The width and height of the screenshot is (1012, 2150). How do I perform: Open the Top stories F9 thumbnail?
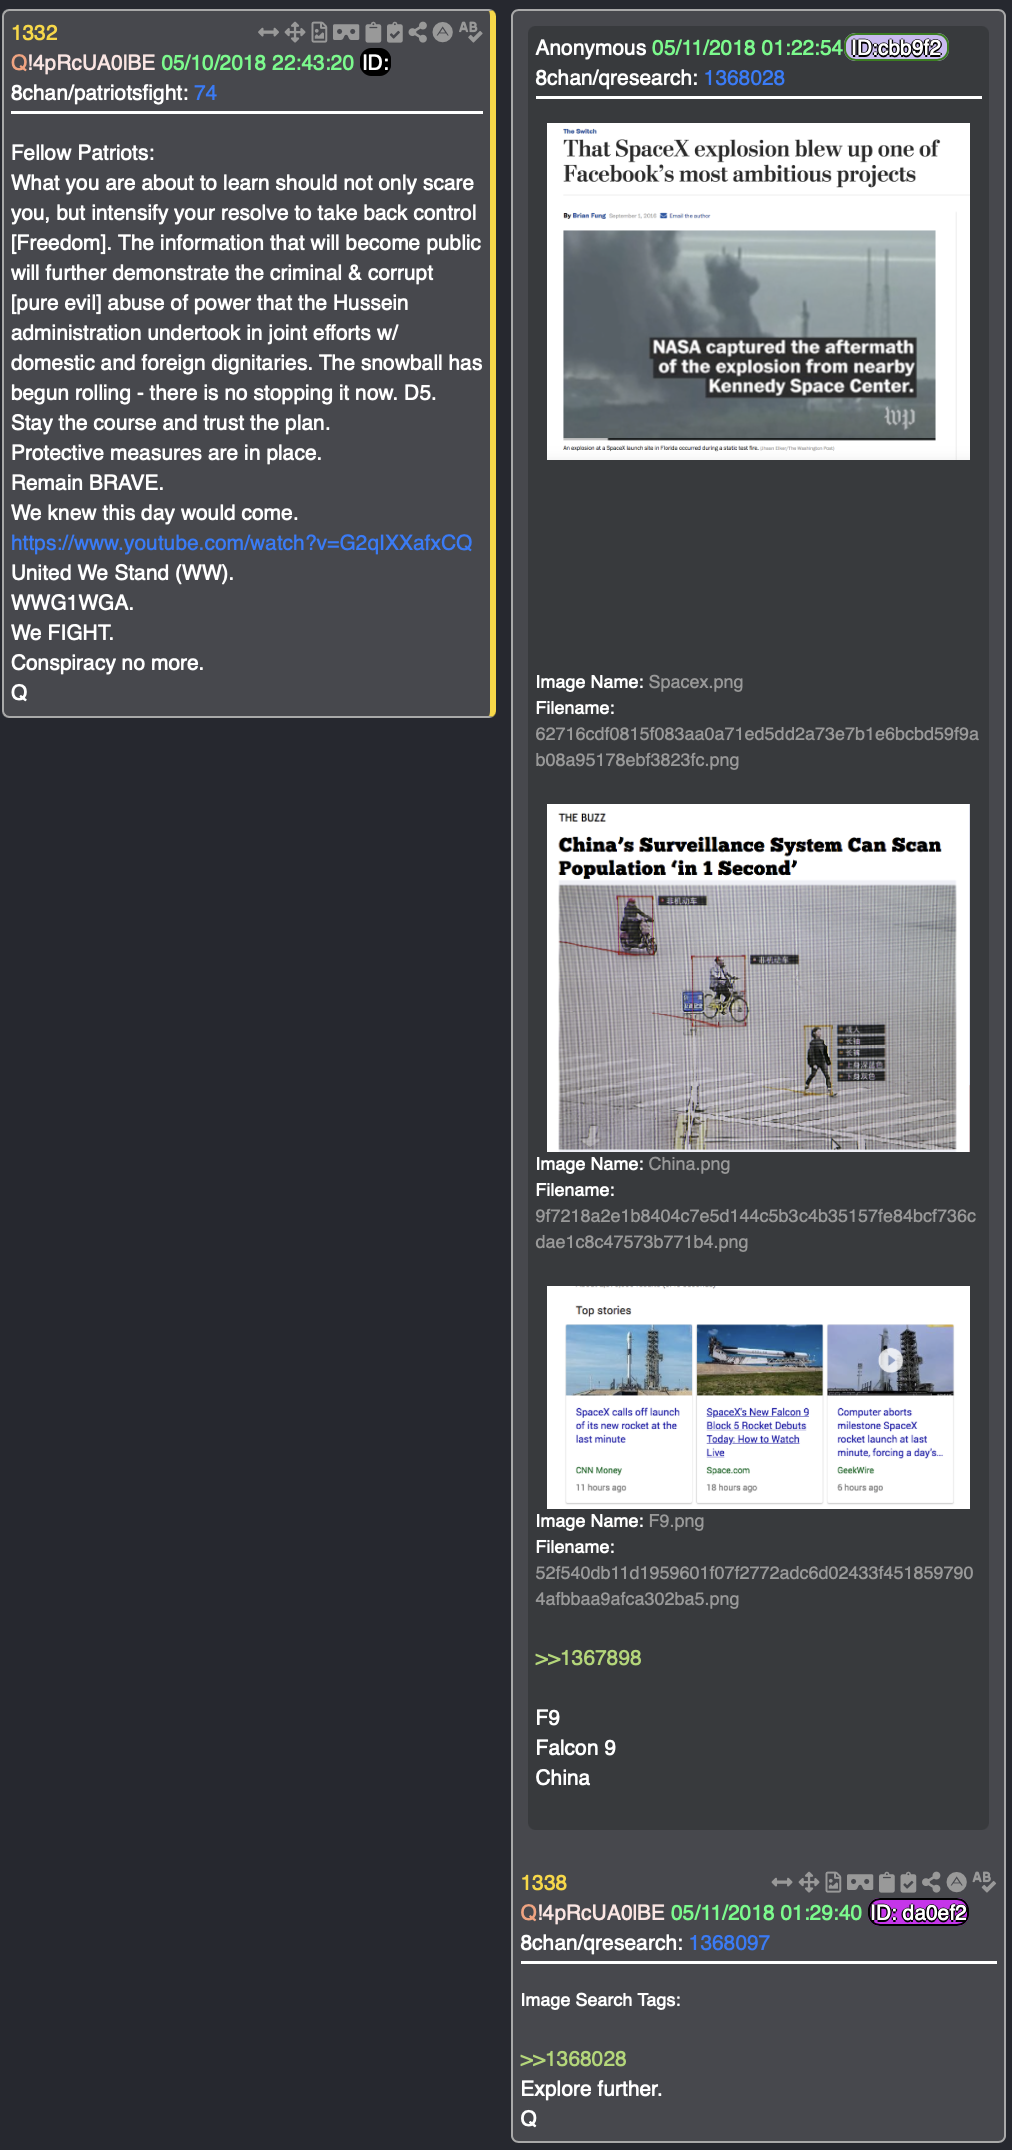(758, 1397)
